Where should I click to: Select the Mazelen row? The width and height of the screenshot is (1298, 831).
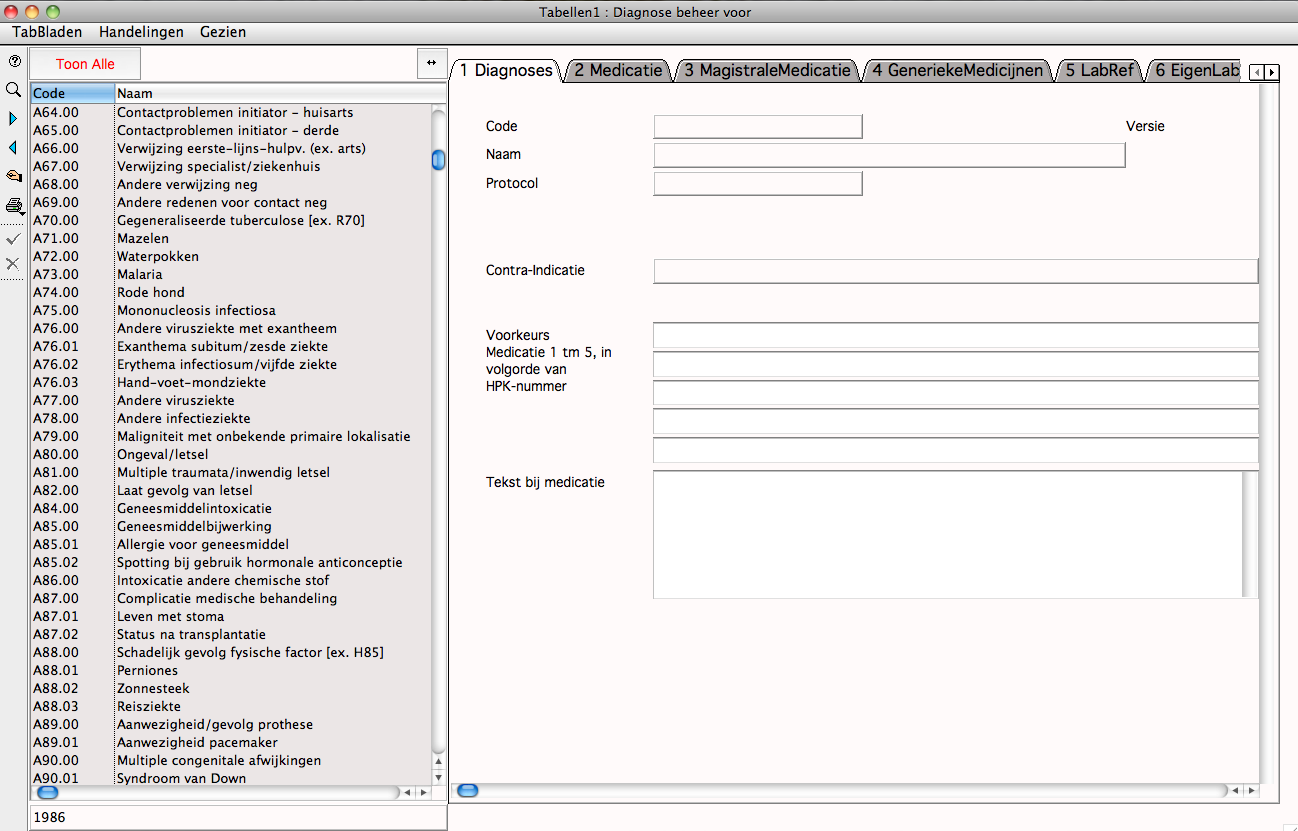(x=231, y=238)
